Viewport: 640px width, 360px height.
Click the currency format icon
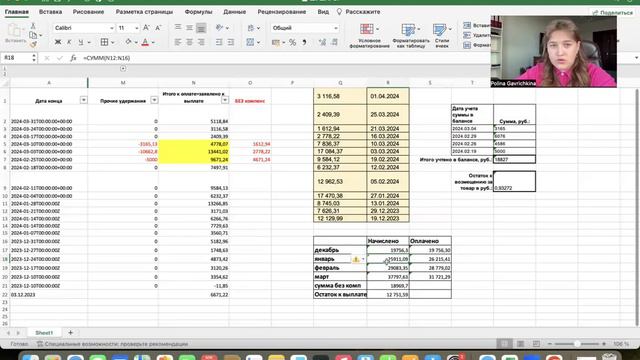tap(276, 42)
